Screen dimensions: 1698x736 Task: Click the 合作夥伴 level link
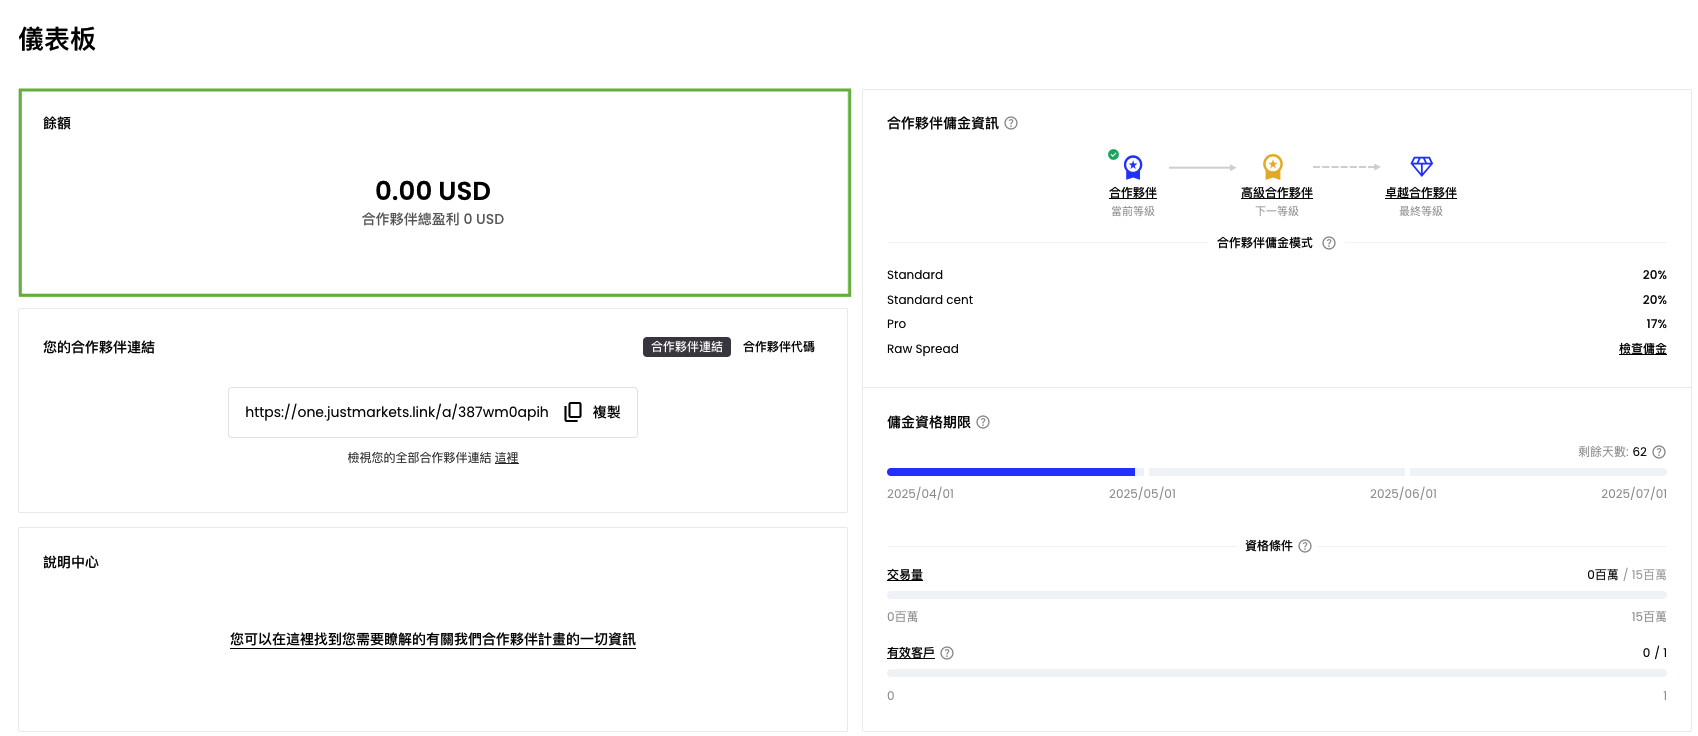pos(1133,193)
